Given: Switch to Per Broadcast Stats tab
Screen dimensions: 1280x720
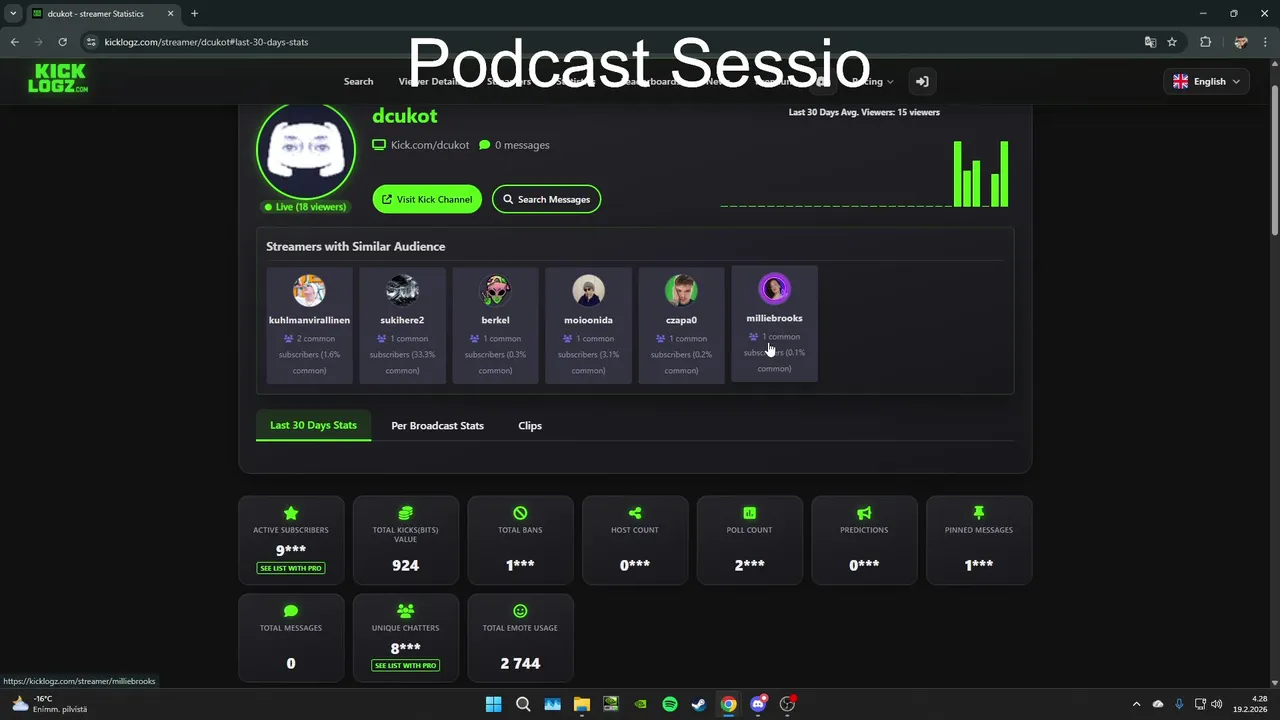Looking at the screenshot, I should 437,425.
